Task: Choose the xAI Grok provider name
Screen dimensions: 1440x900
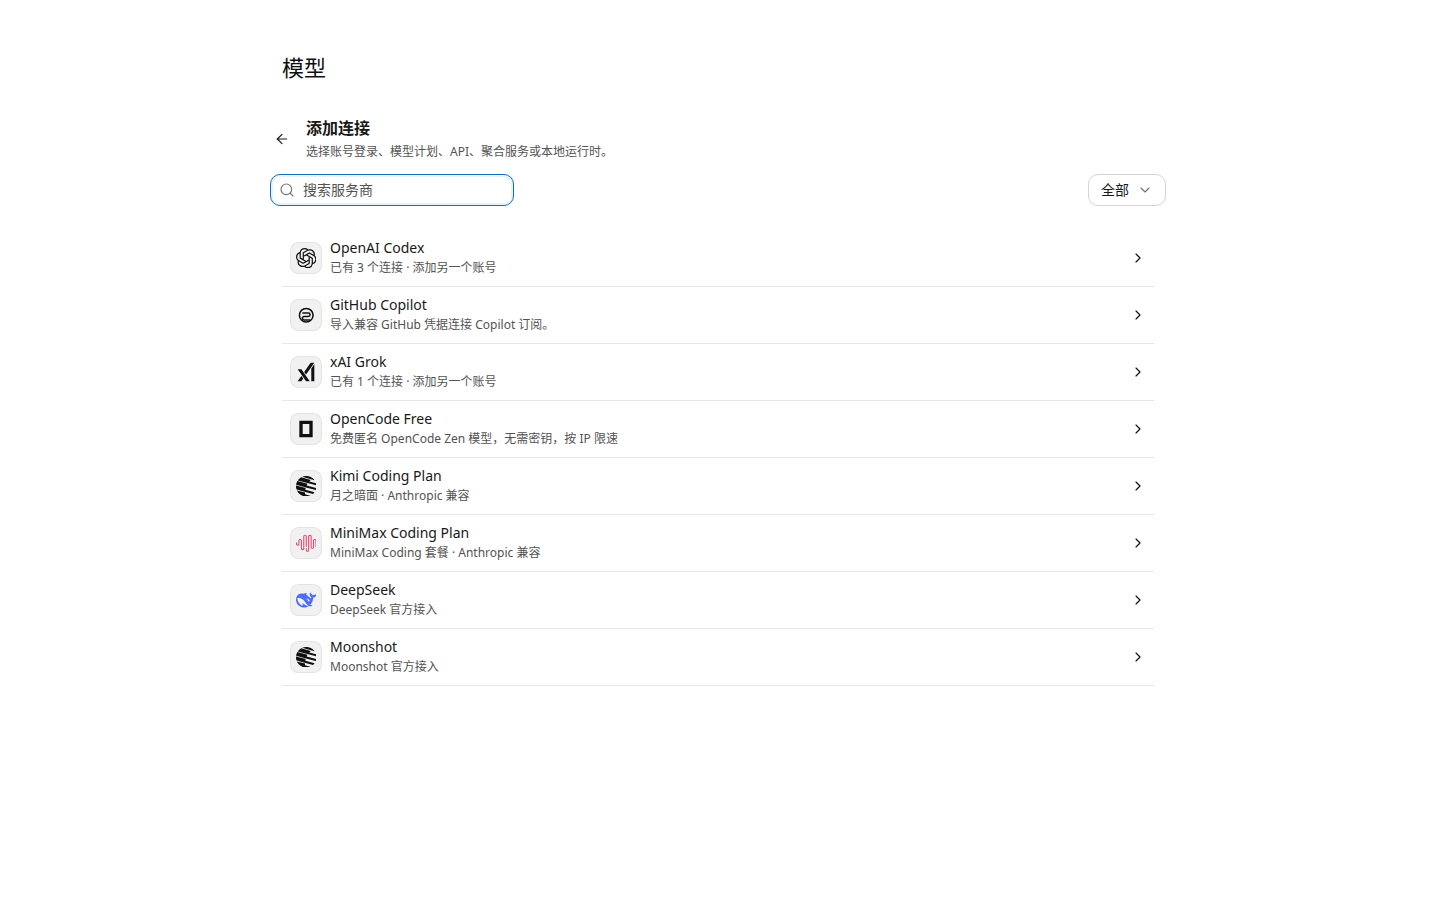Action: tap(358, 362)
